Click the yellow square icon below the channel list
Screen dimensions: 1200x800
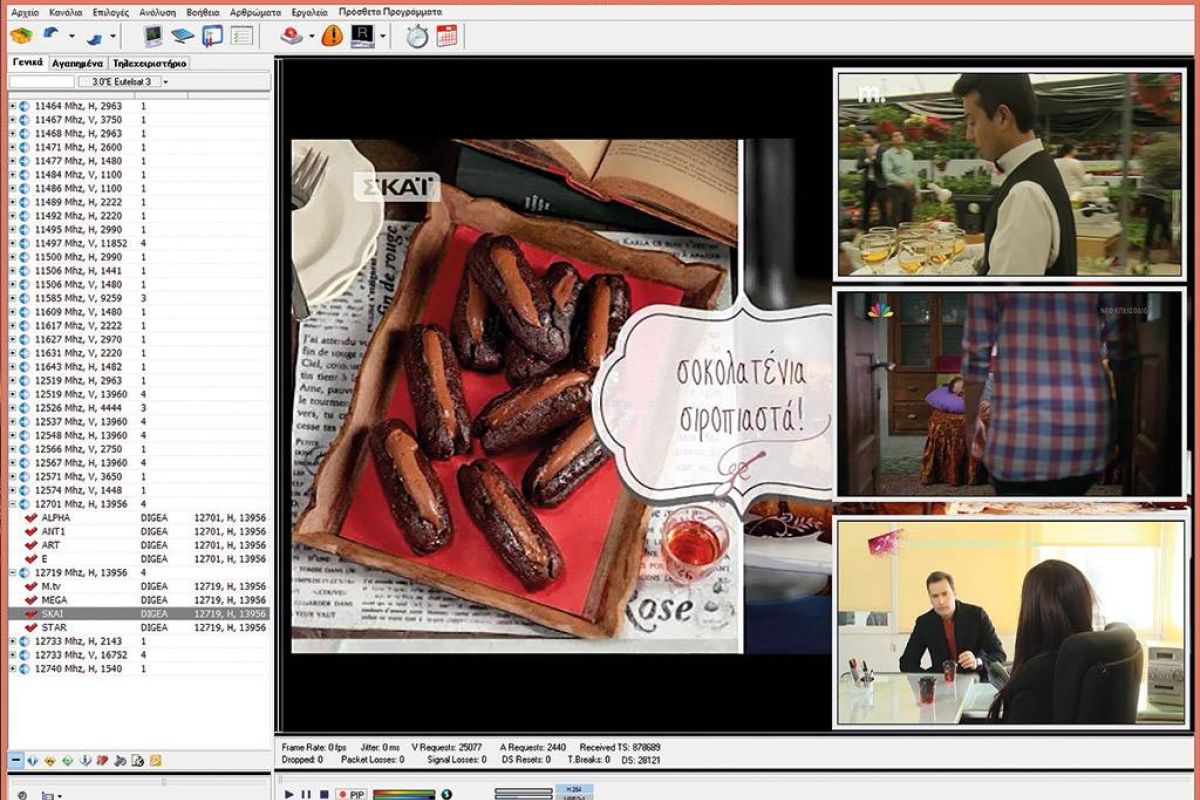155,761
